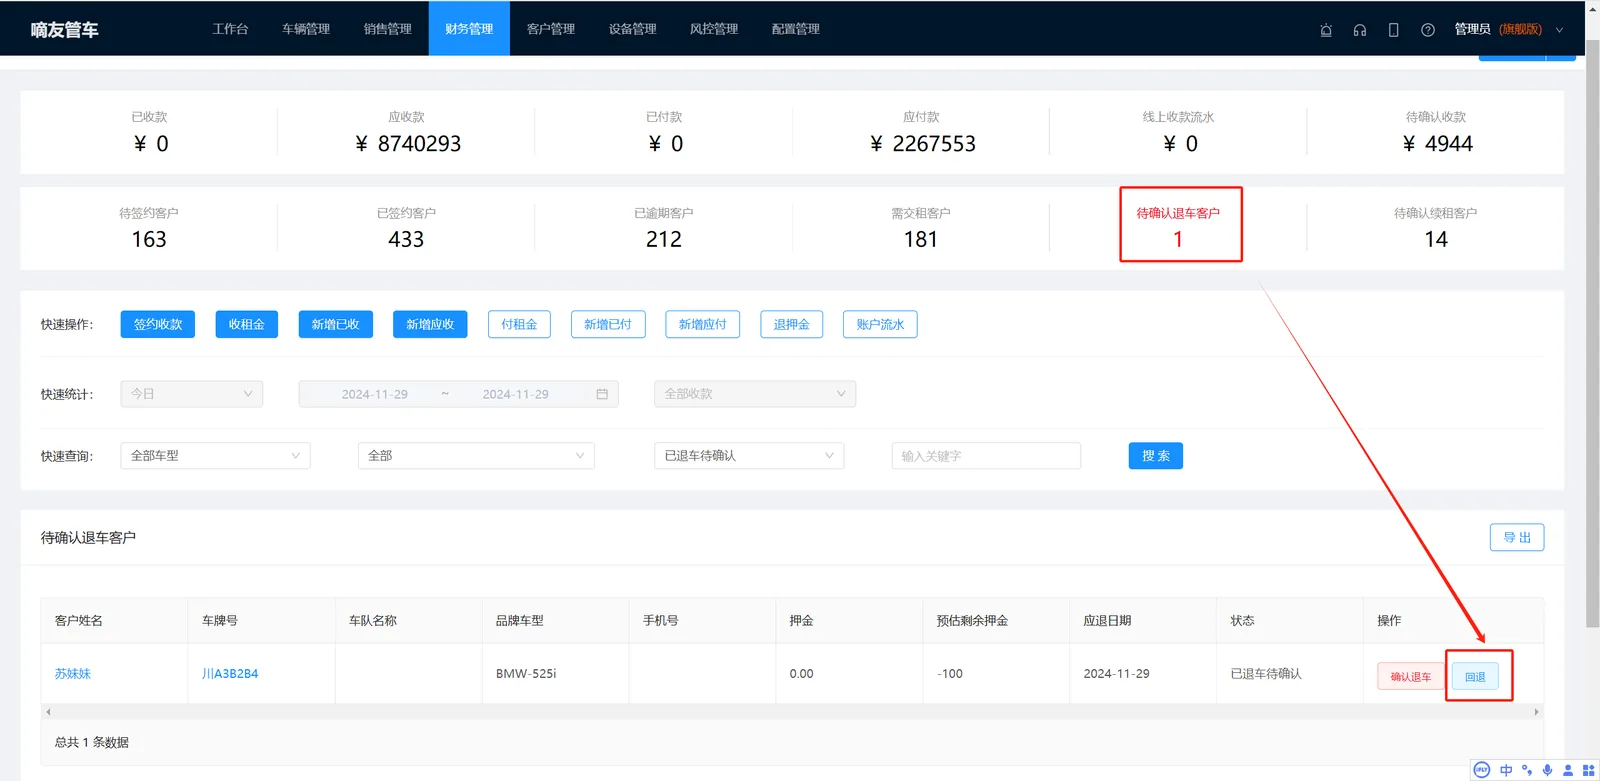This screenshot has width=1600, height=781.
Task: Toggle the 中 Chinese input mode icon
Action: 1506,770
